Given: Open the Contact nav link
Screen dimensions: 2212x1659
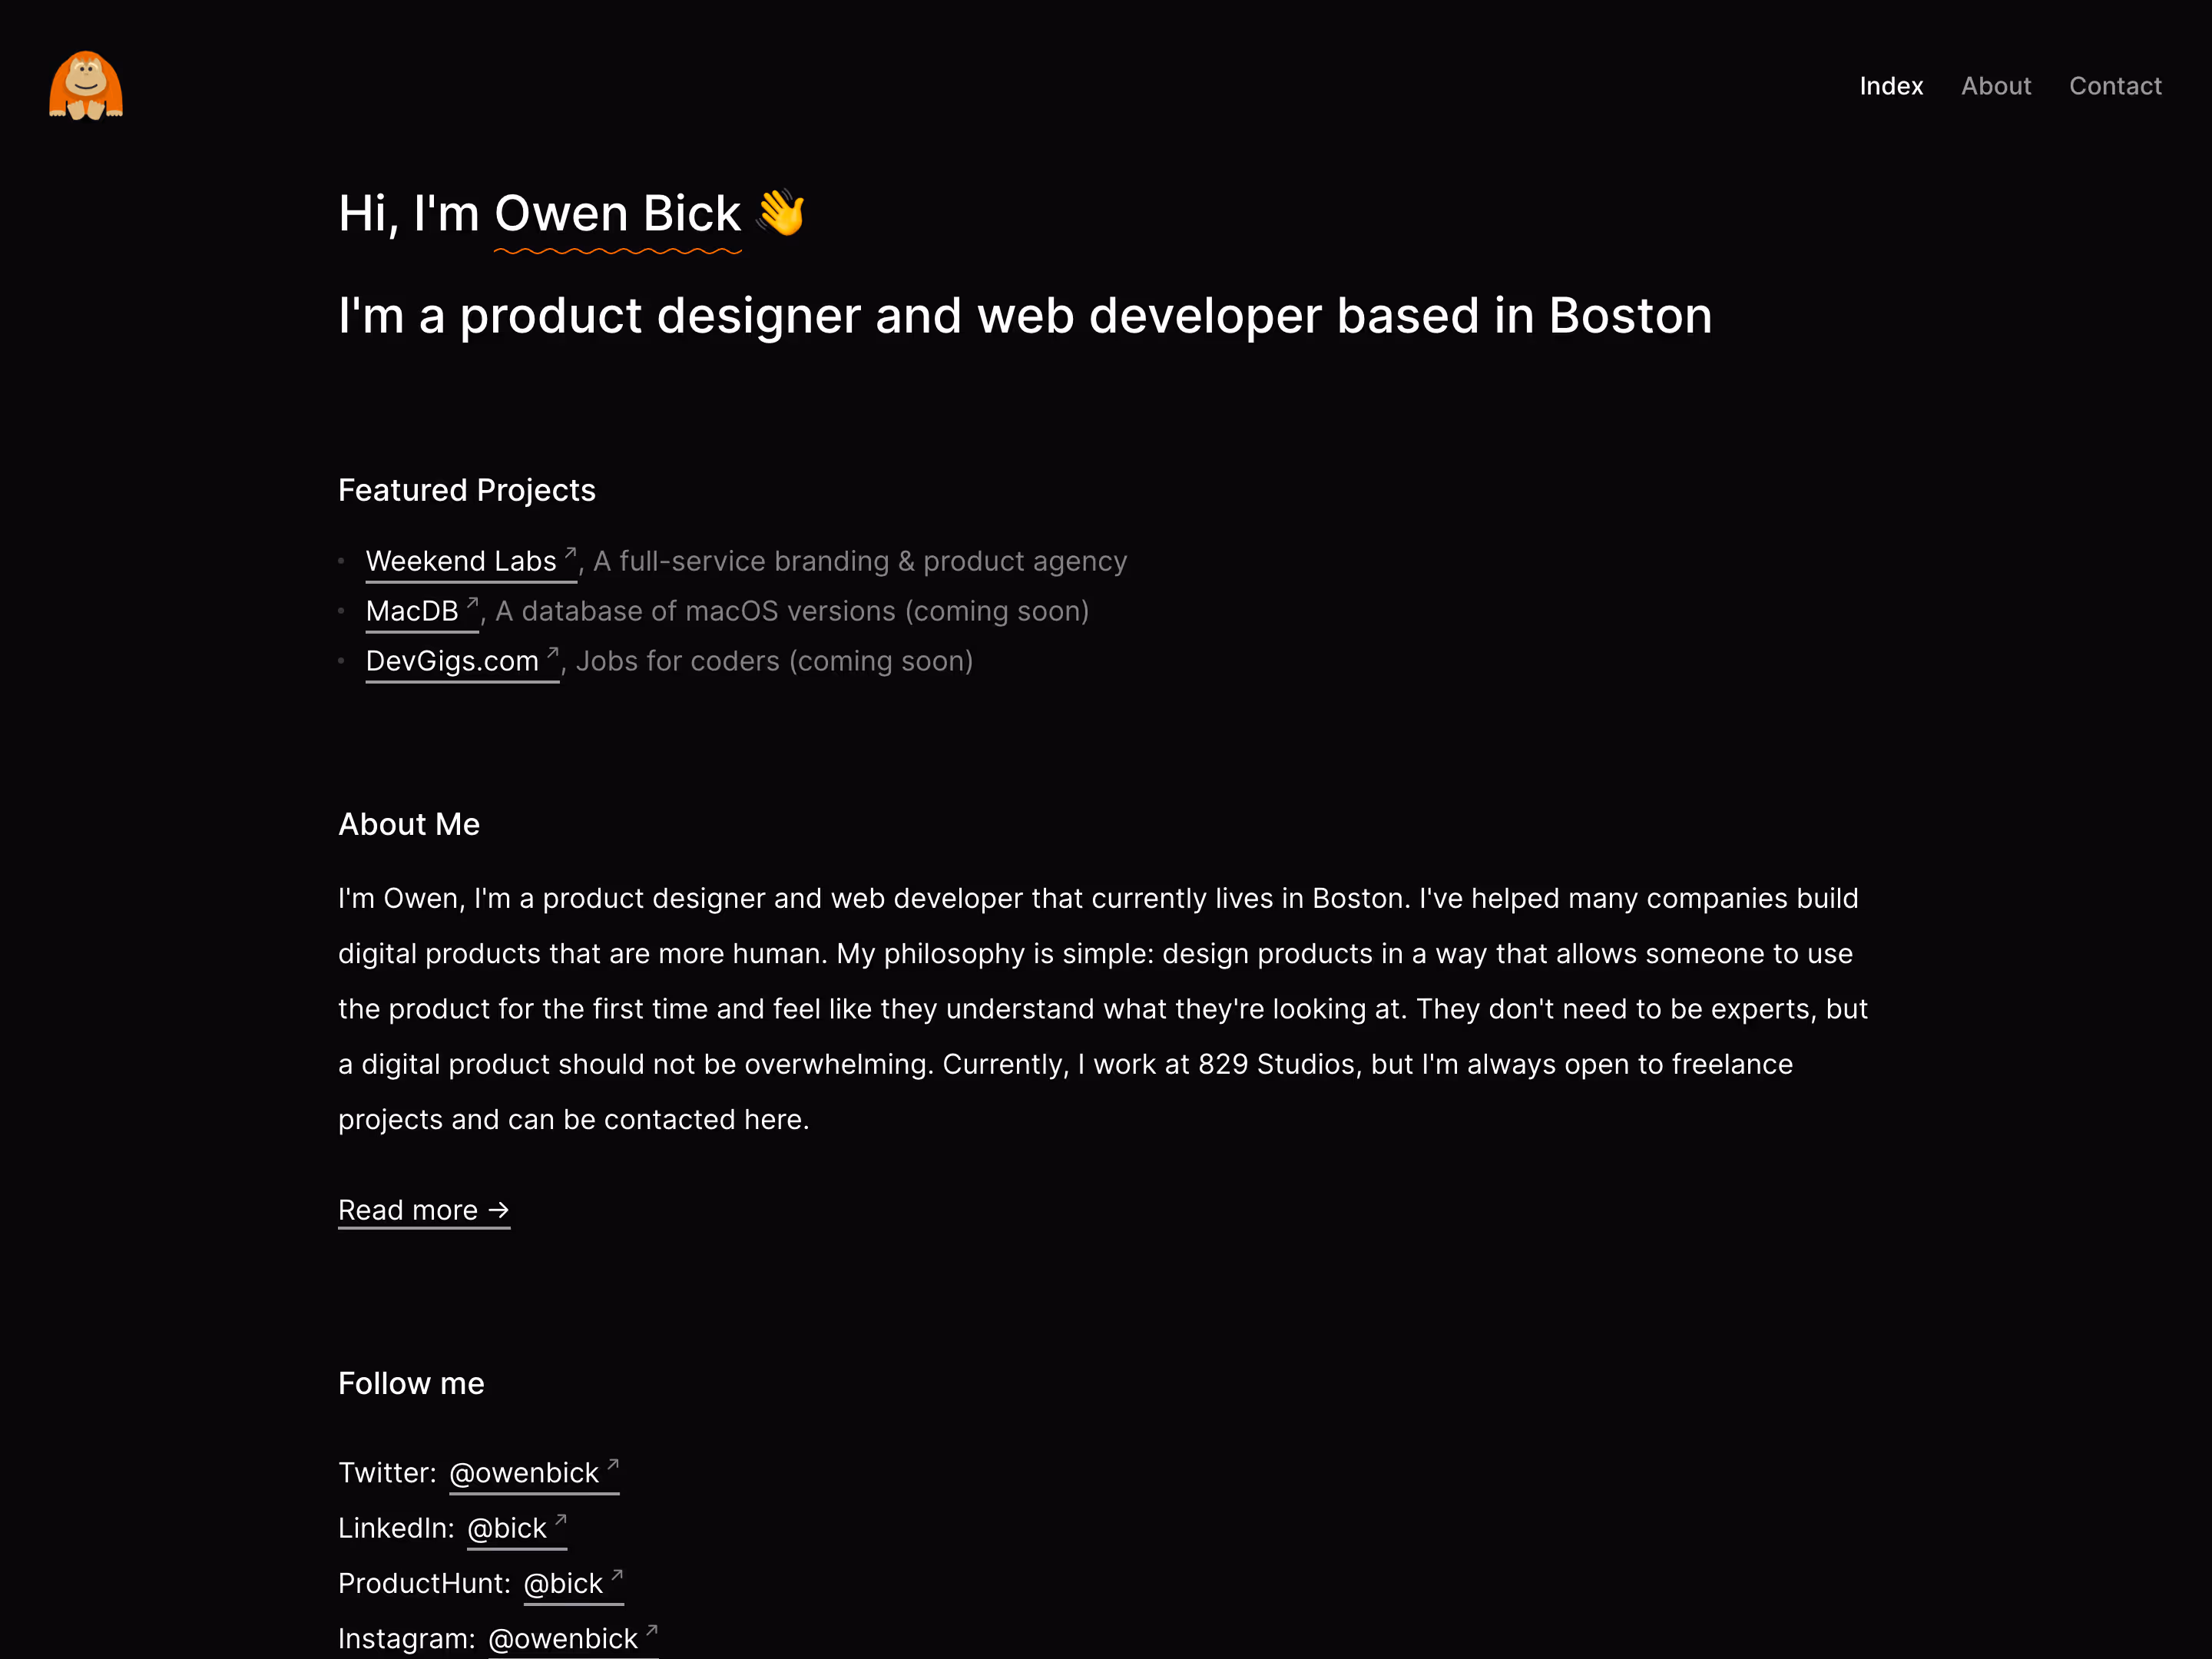Looking at the screenshot, I should pyautogui.click(x=2114, y=86).
